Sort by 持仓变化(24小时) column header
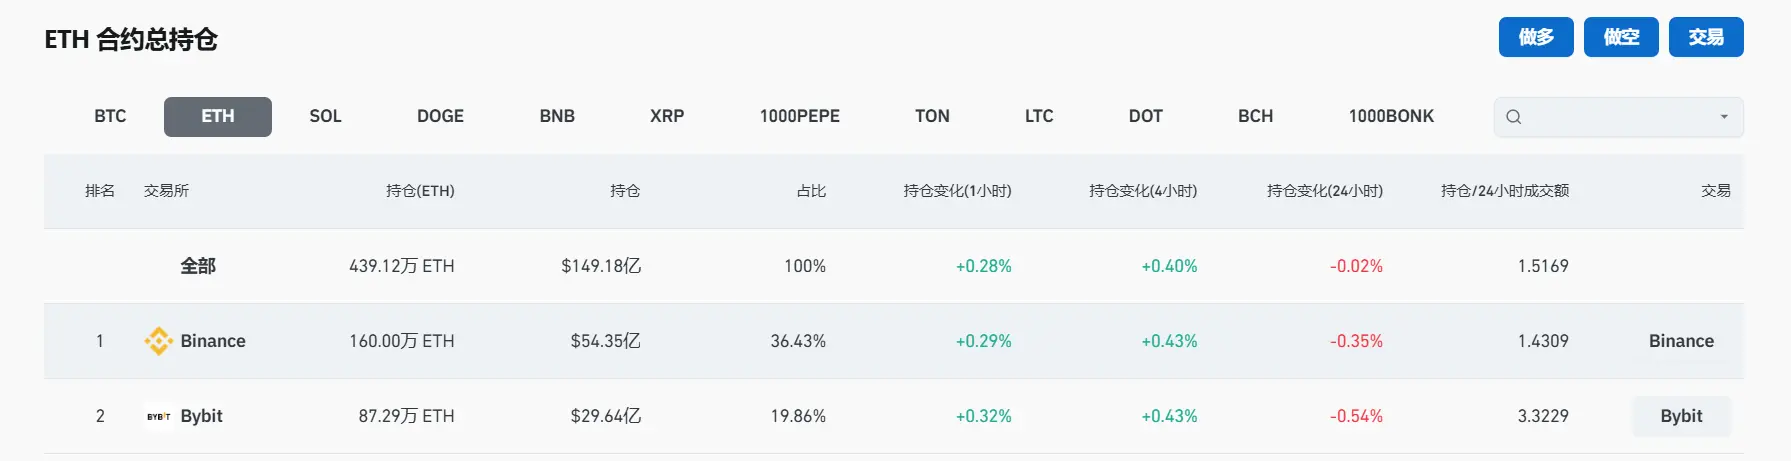Viewport: 1791px width, 461px height. pyautogui.click(x=1324, y=191)
